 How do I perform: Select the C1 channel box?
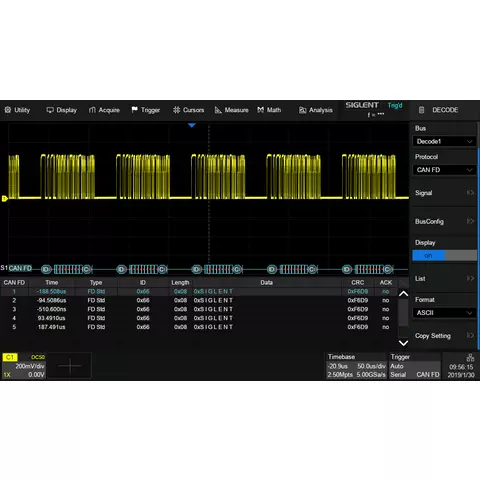coord(10,357)
